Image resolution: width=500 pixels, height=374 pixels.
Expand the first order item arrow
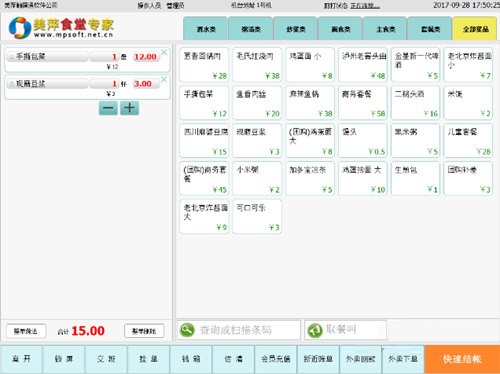click(x=11, y=57)
